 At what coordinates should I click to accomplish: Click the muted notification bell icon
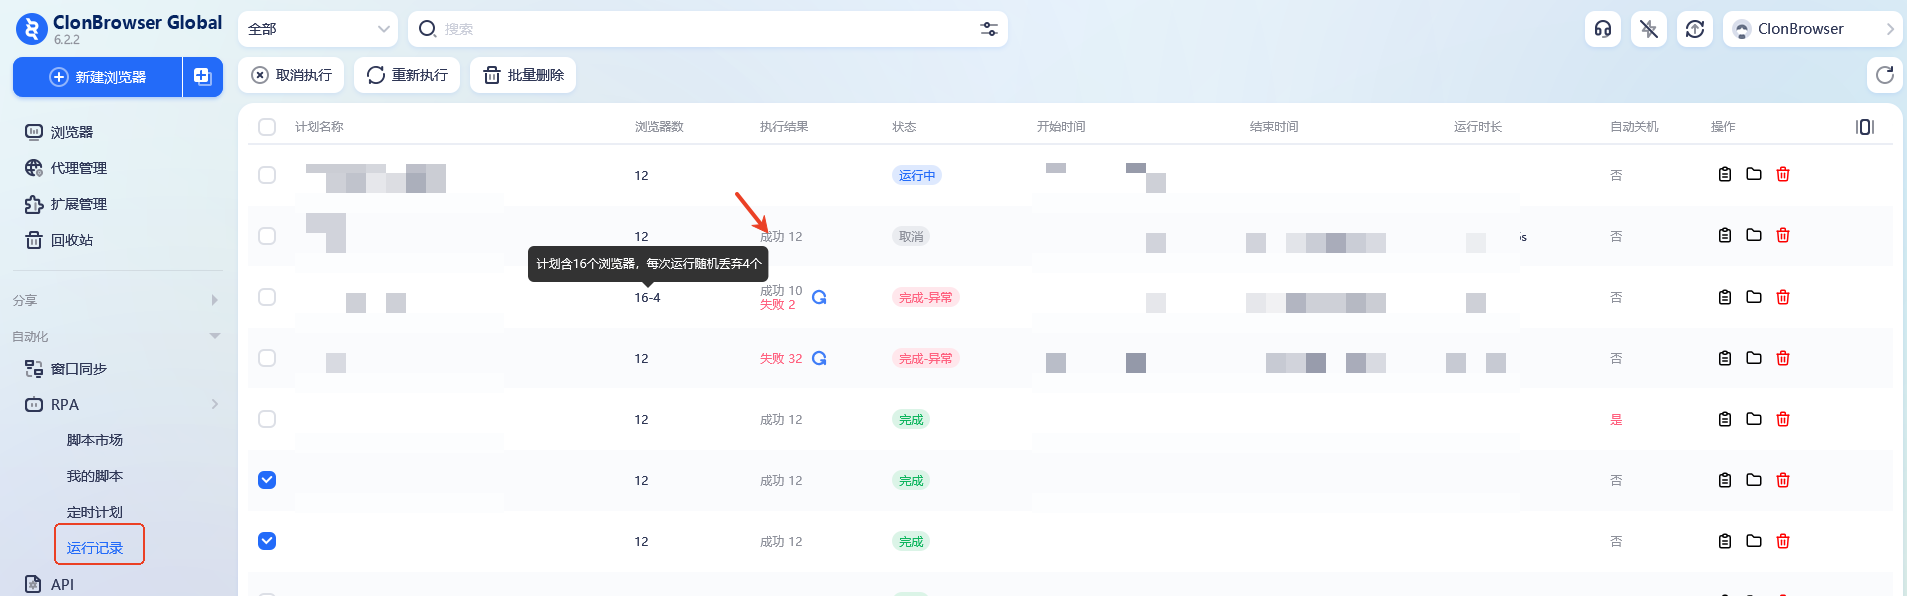tap(1648, 29)
